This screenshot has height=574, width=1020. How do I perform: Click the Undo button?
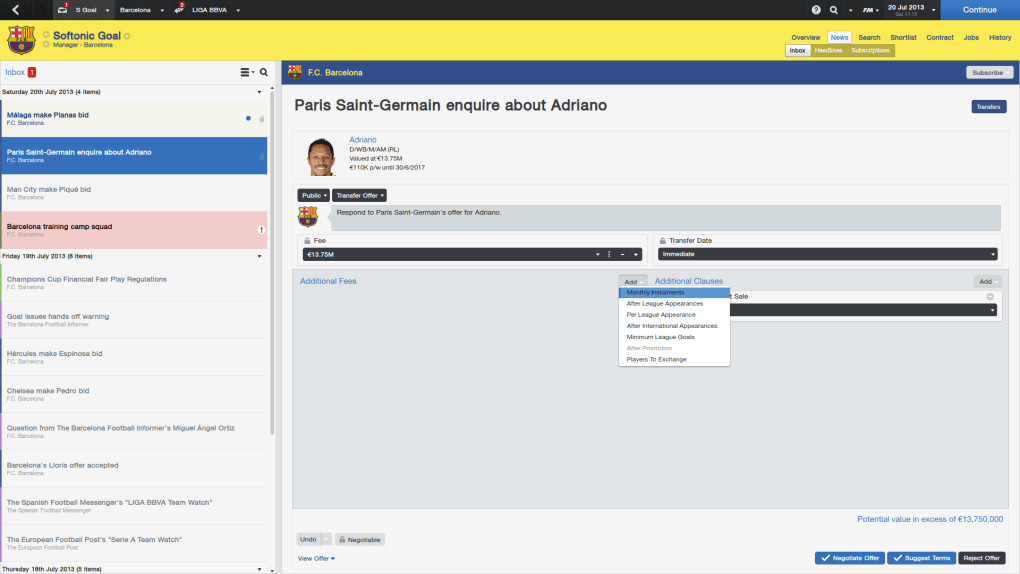coord(308,540)
